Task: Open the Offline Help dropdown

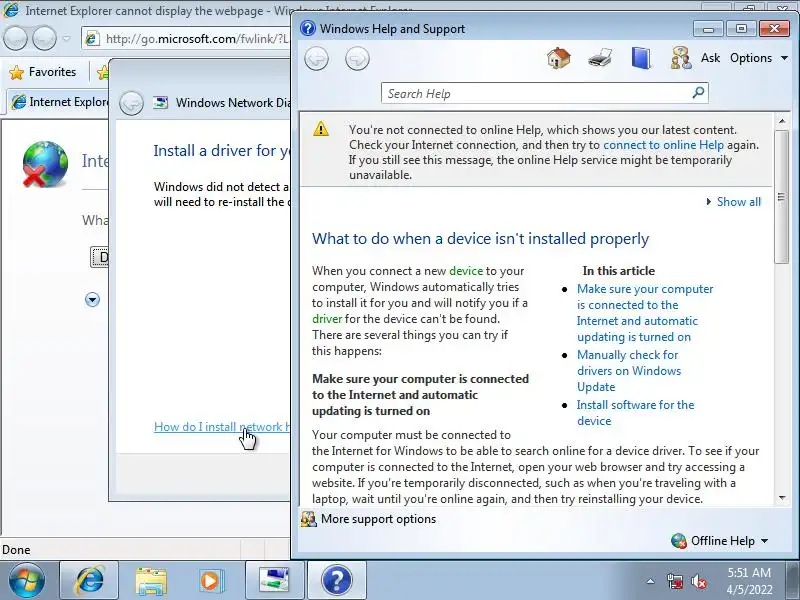Action: [x=720, y=540]
